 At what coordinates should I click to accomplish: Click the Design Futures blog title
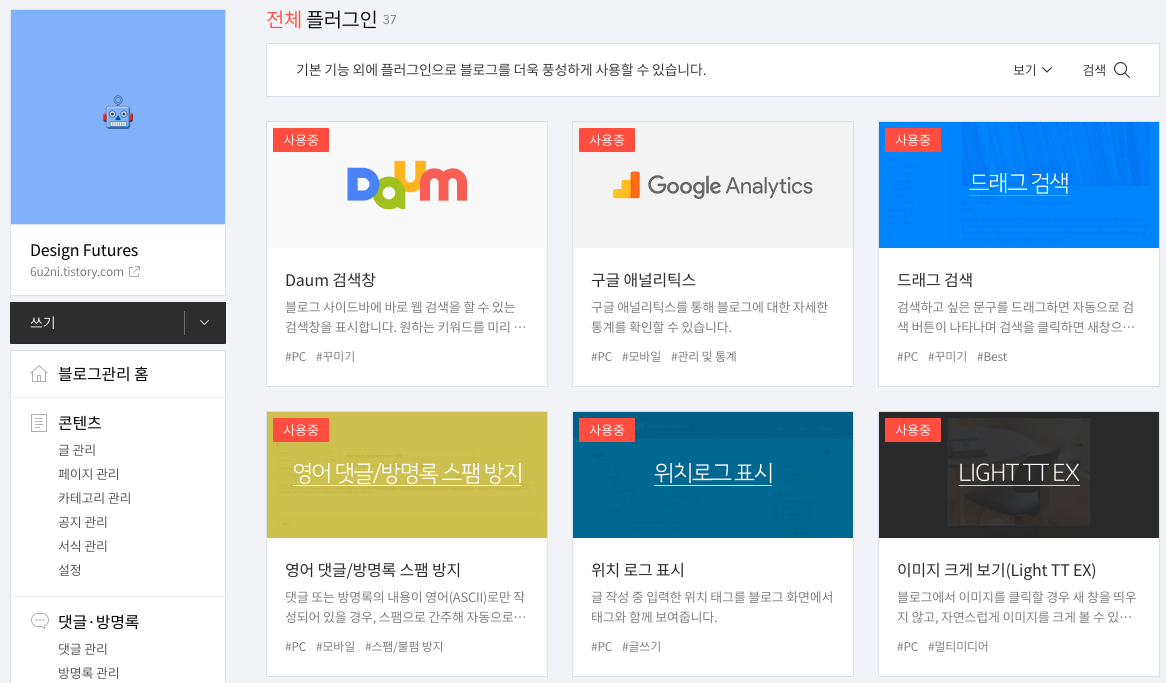(84, 250)
